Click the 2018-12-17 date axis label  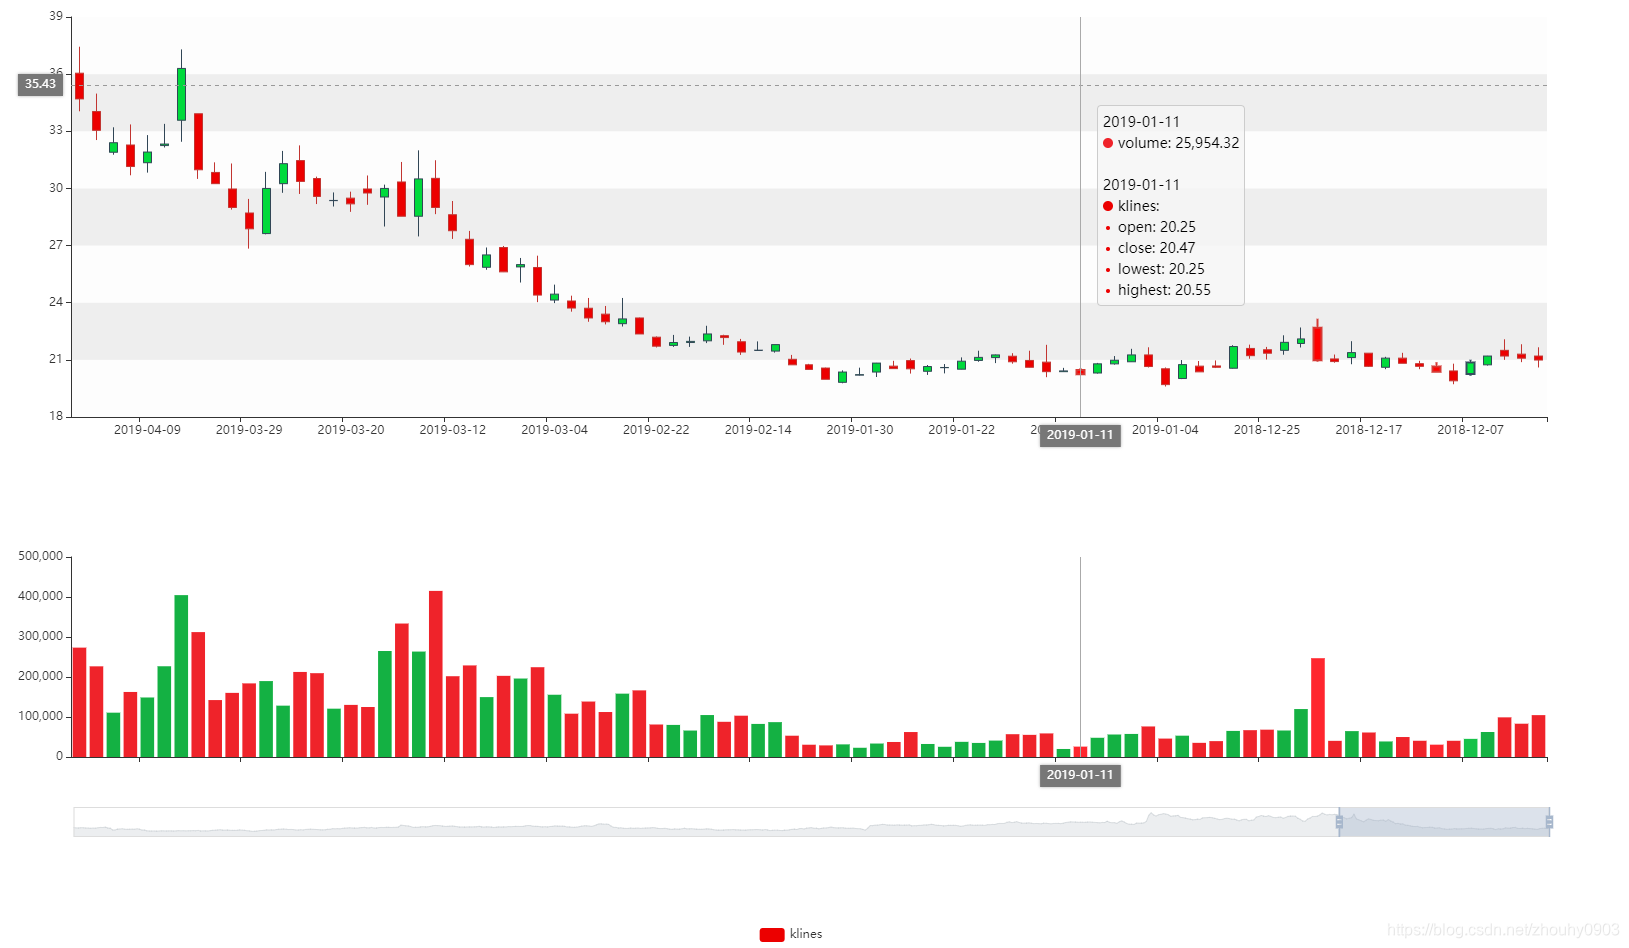(1369, 430)
